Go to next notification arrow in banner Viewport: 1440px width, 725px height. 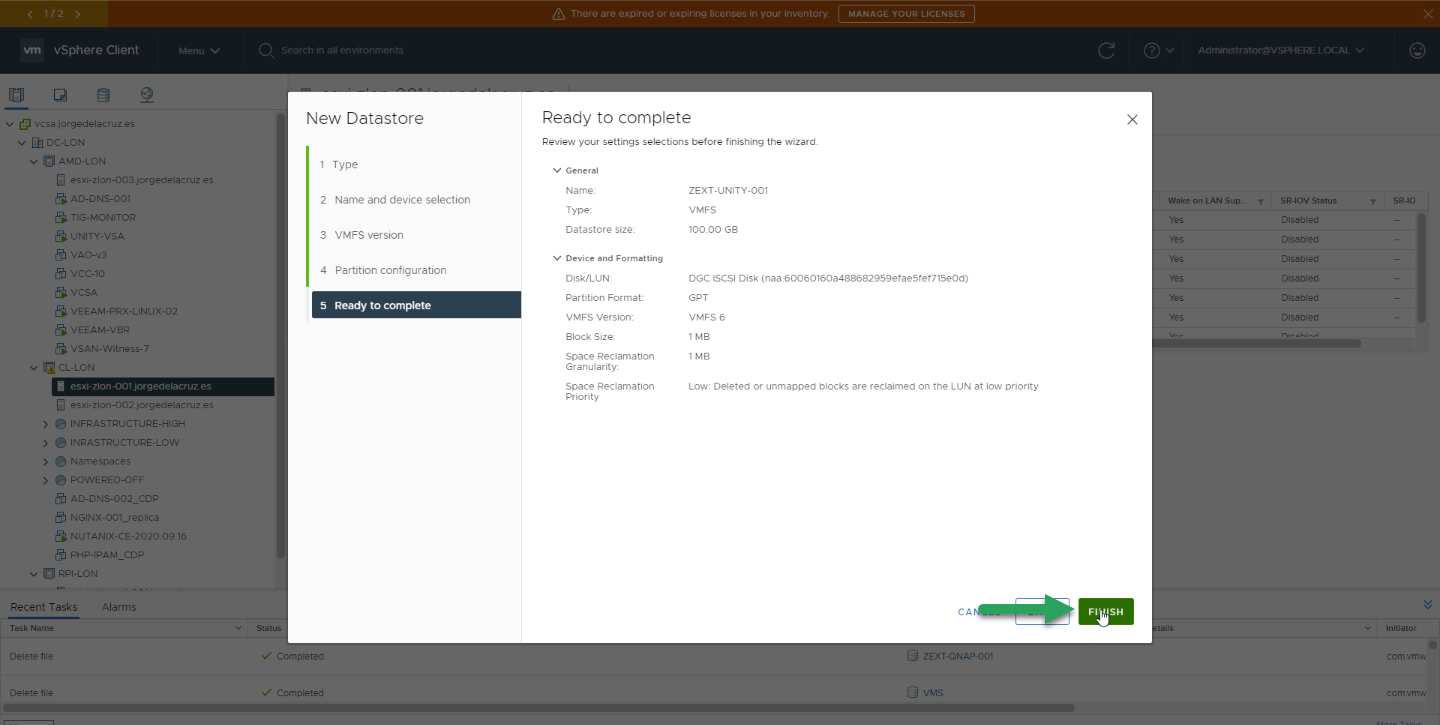[x=78, y=14]
